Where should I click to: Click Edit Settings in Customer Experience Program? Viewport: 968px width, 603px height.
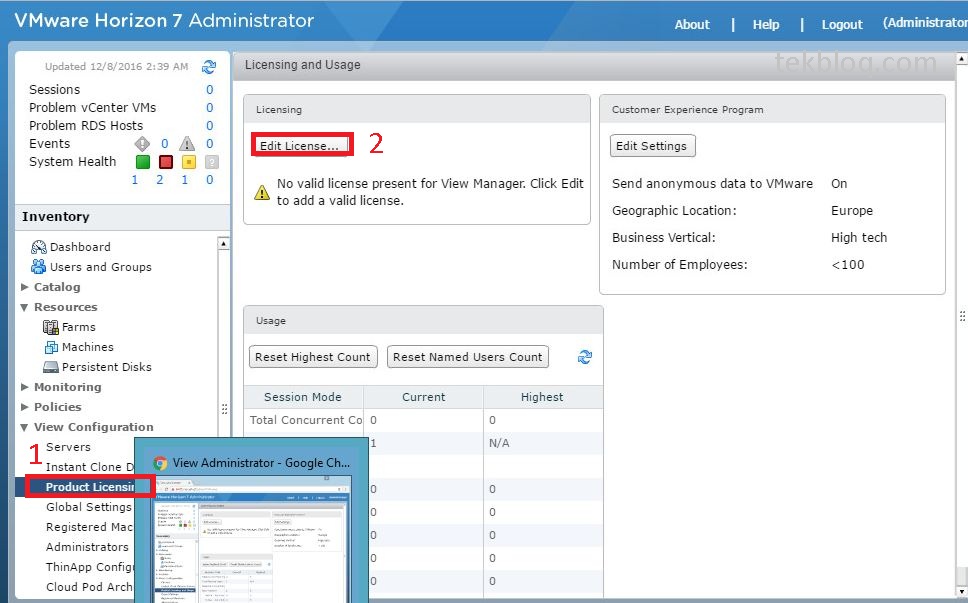pos(653,146)
